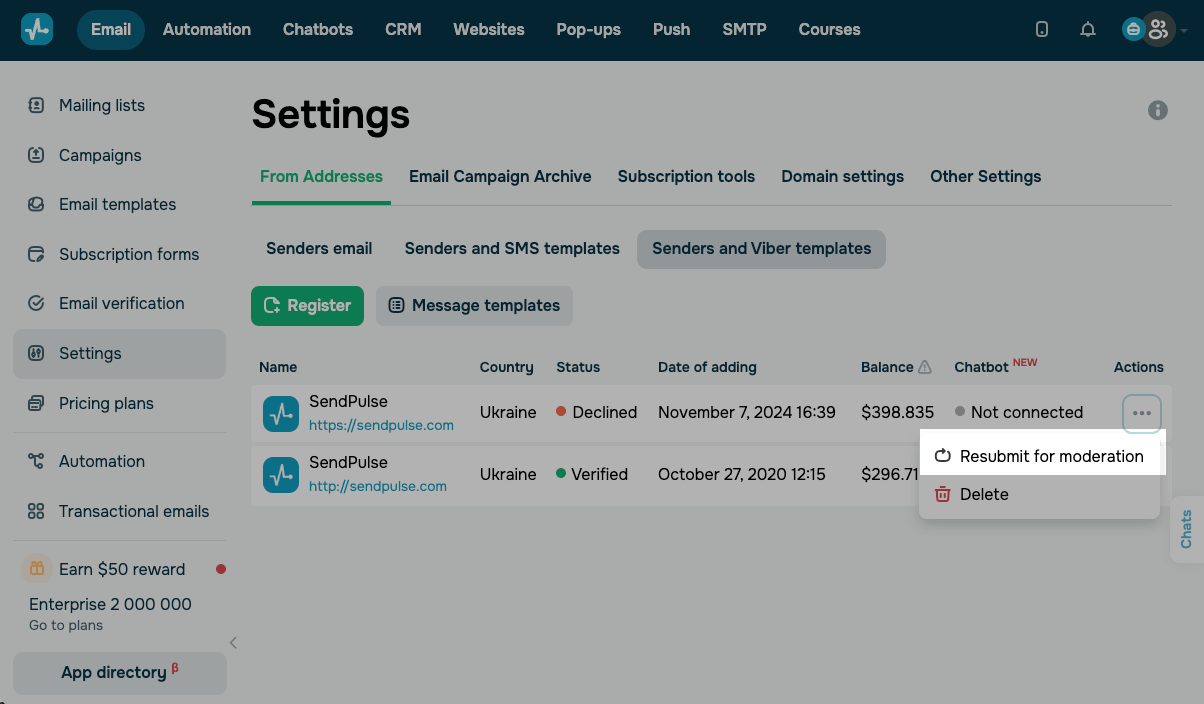The width and height of the screenshot is (1204, 704).
Task: Click the SendPulse logo in Verified row
Action: click(282, 474)
